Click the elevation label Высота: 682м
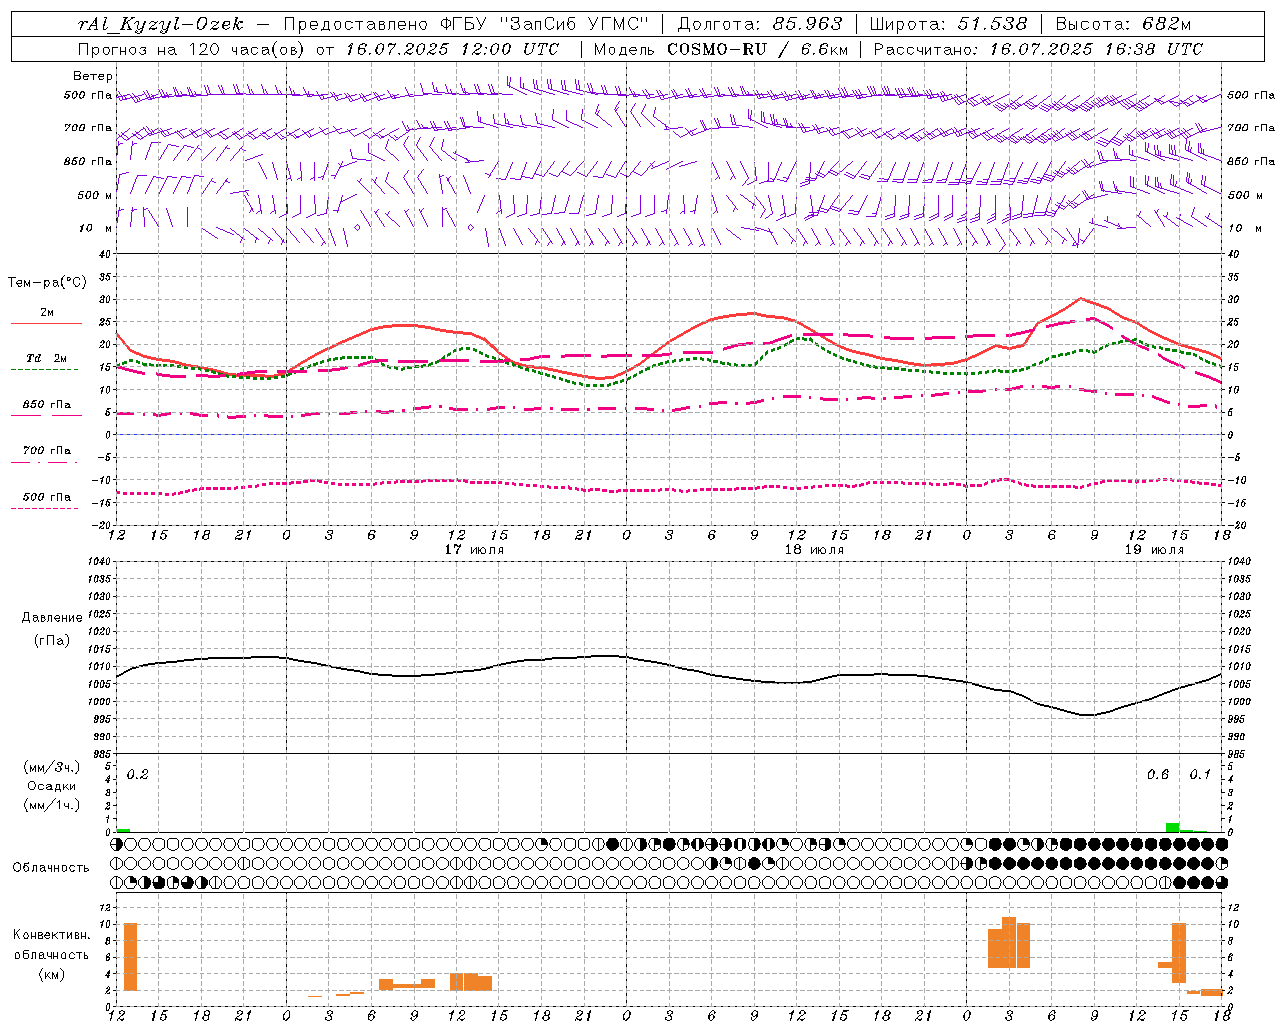 (1124, 24)
